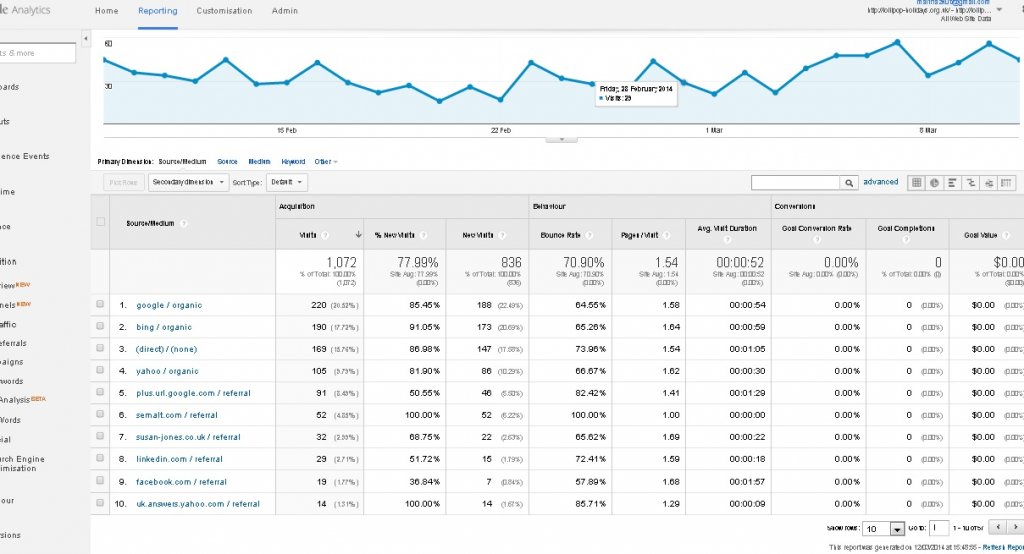Click the Go to page number field
Viewport: 1024px width, 554px height.
click(938, 528)
